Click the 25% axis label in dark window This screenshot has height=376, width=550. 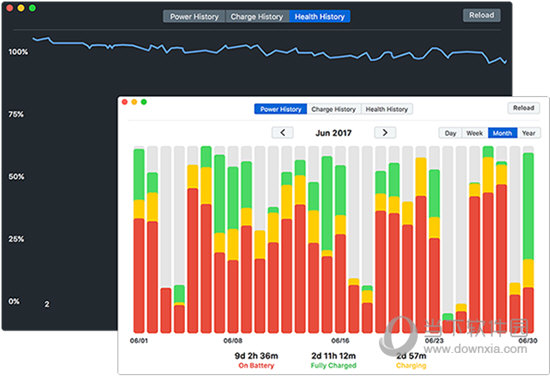click(16, 239)
